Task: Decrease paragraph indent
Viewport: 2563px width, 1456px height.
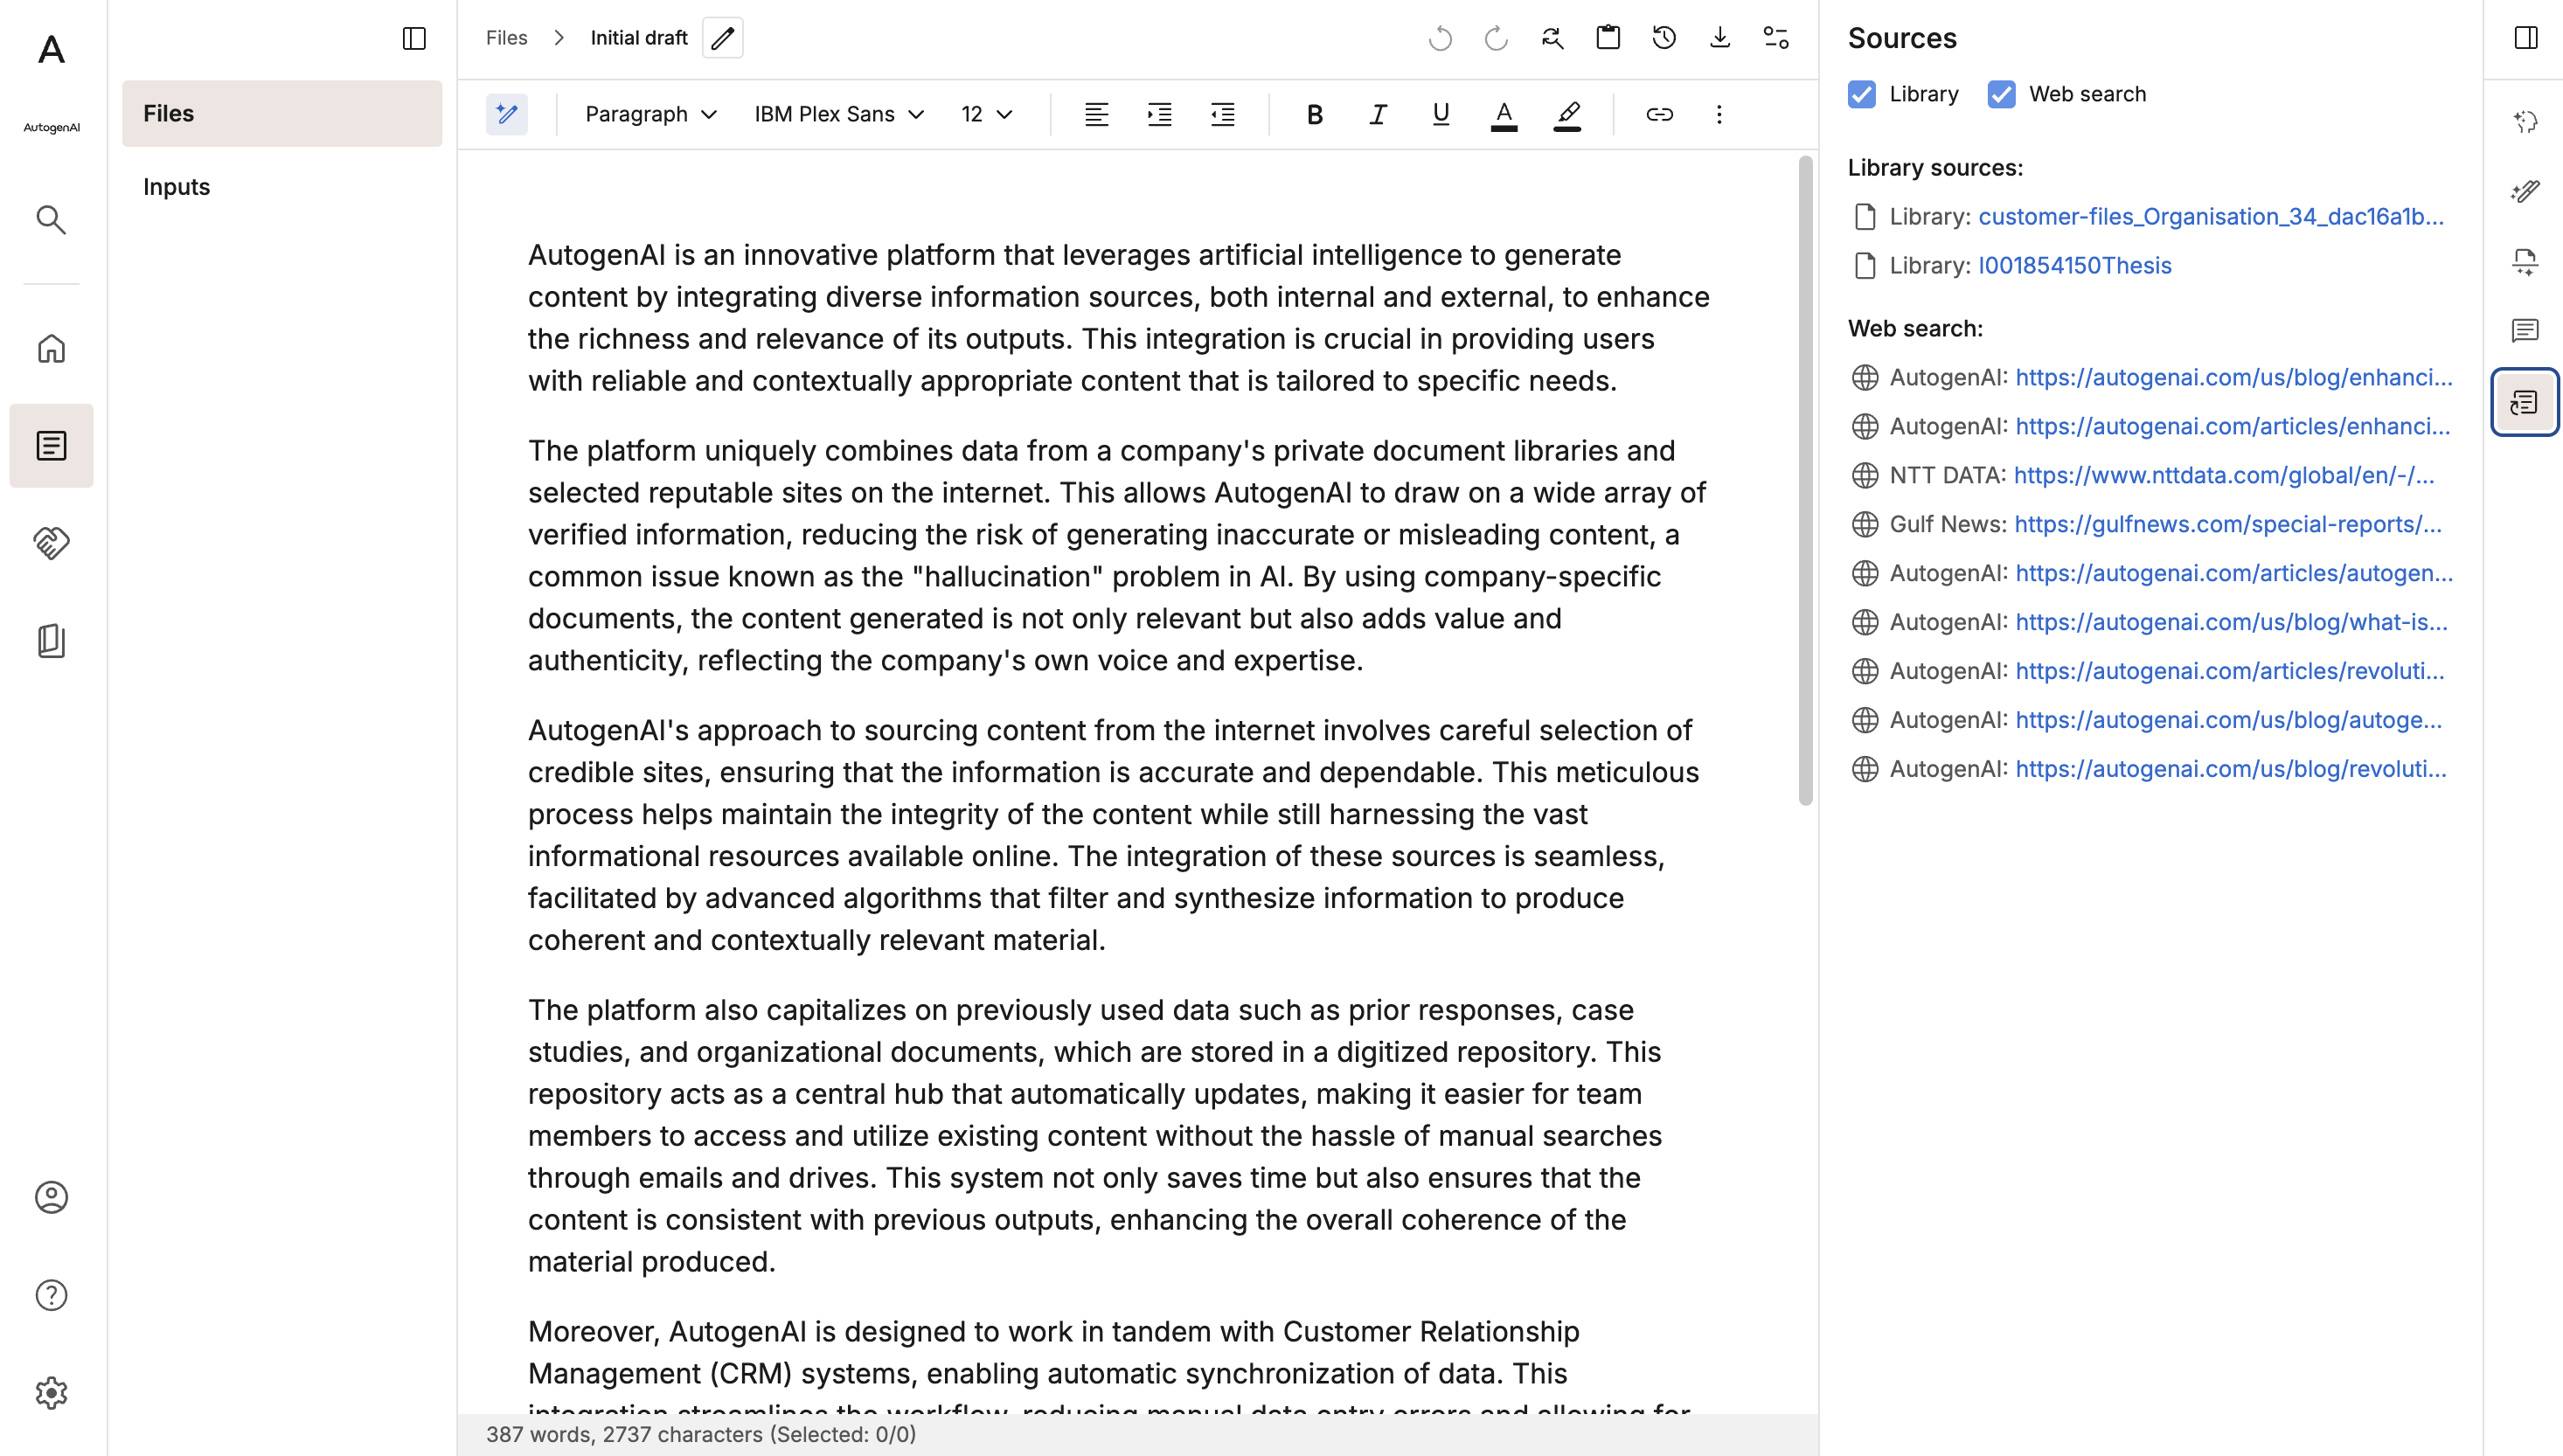Action: pos(1223,114)
